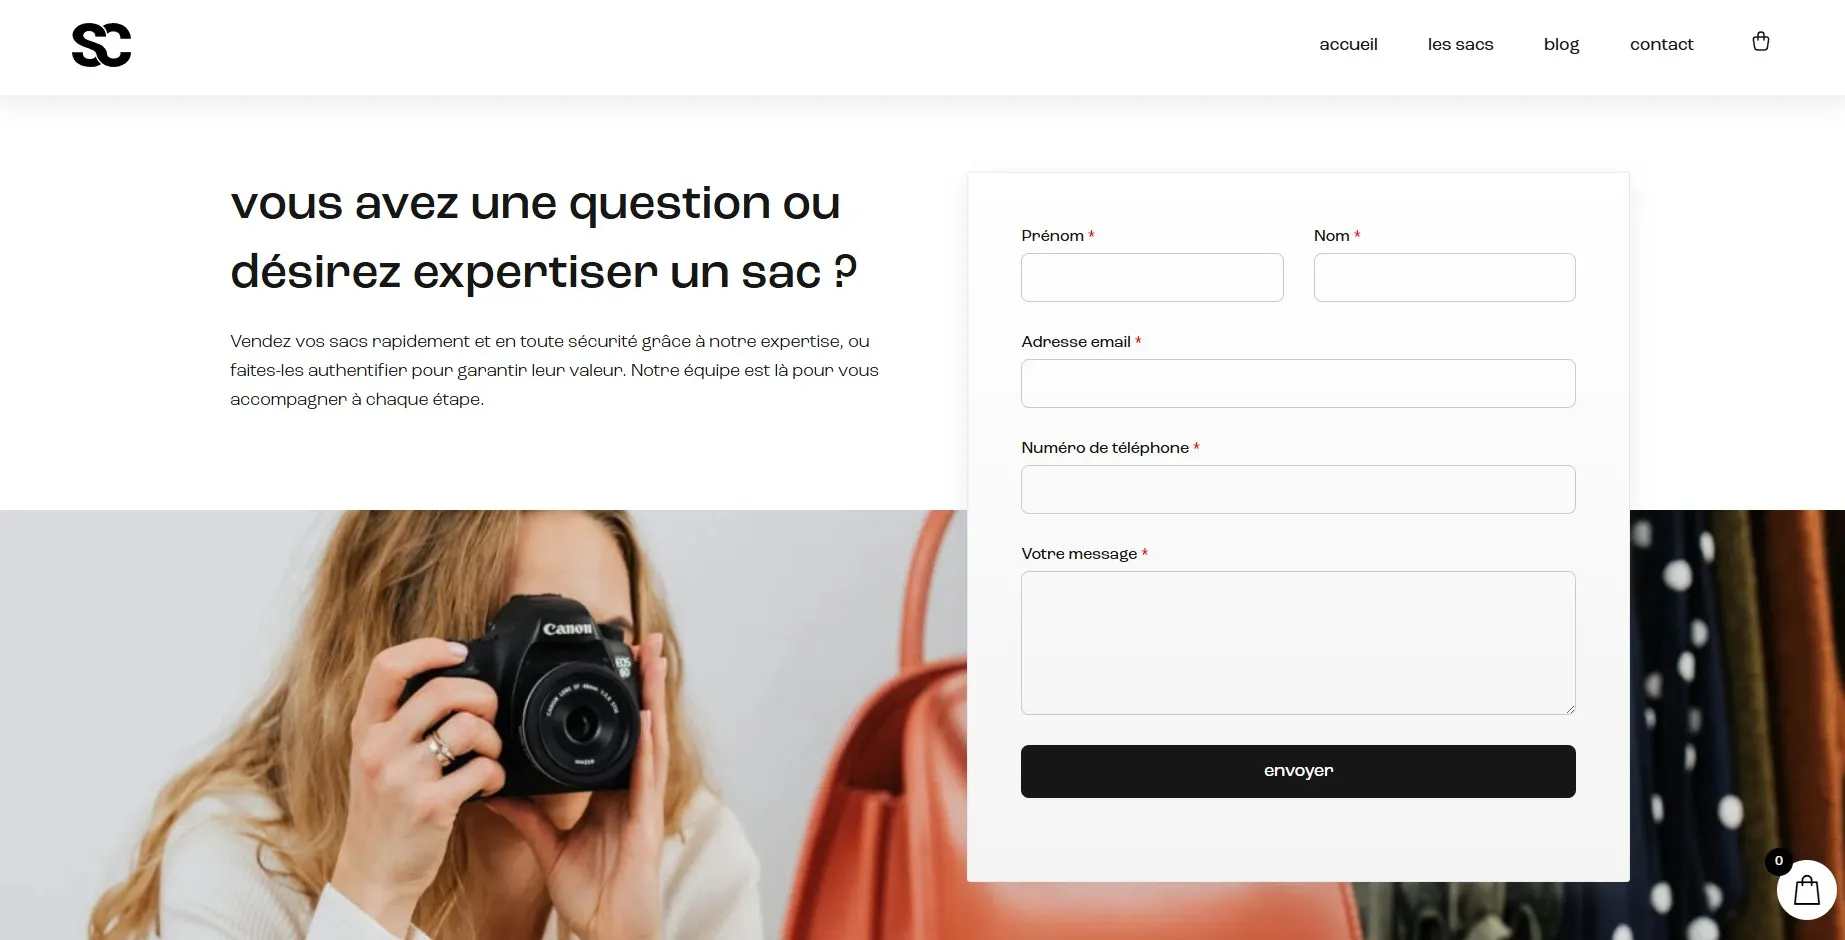Screen dimensions: 1845x940
Task: Click the Adresse email label
Action: point(1076,342)
